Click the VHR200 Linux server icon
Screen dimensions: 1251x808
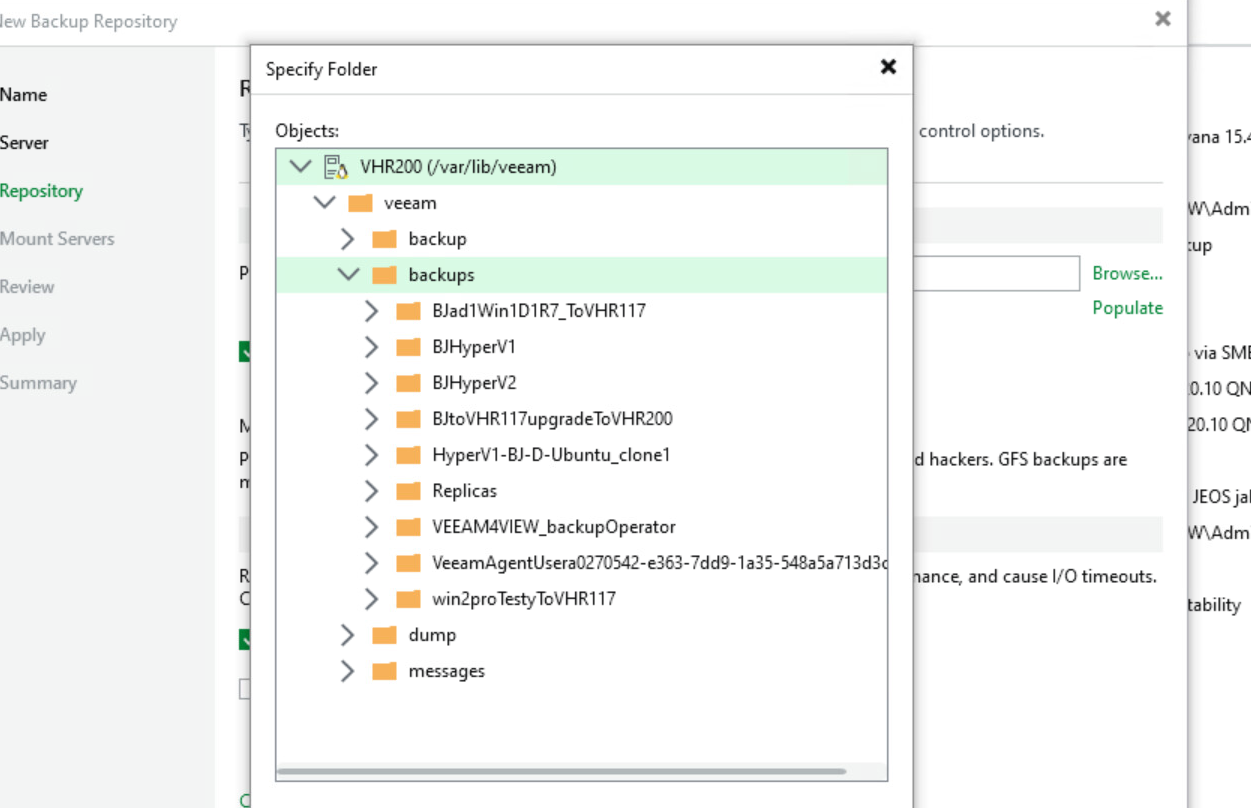[x=335, y=167]
